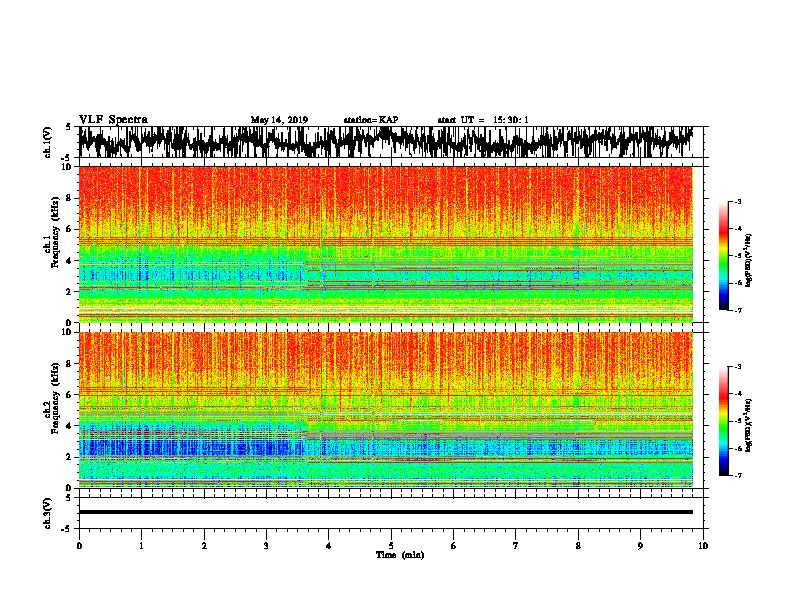Click the "-3" label on ch.1 colorbar
The image size is (792, 612).
pyautogui.click(x=738, y=201)
